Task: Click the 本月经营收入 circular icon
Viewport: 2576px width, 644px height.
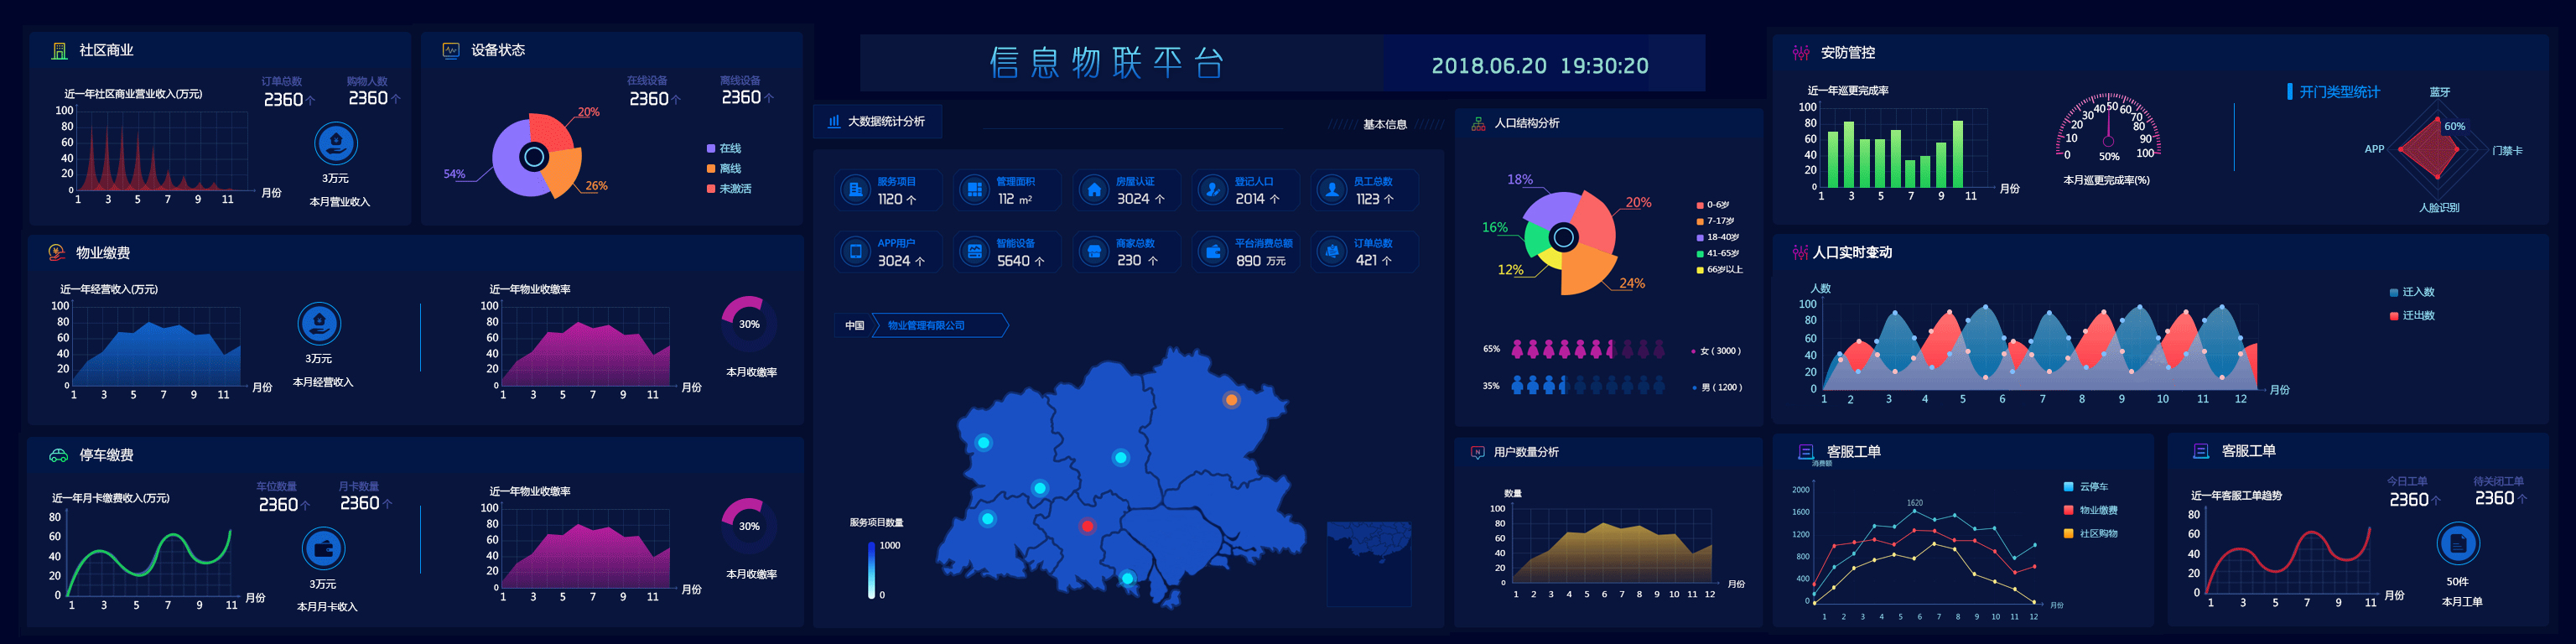Action: pos(319,324)
